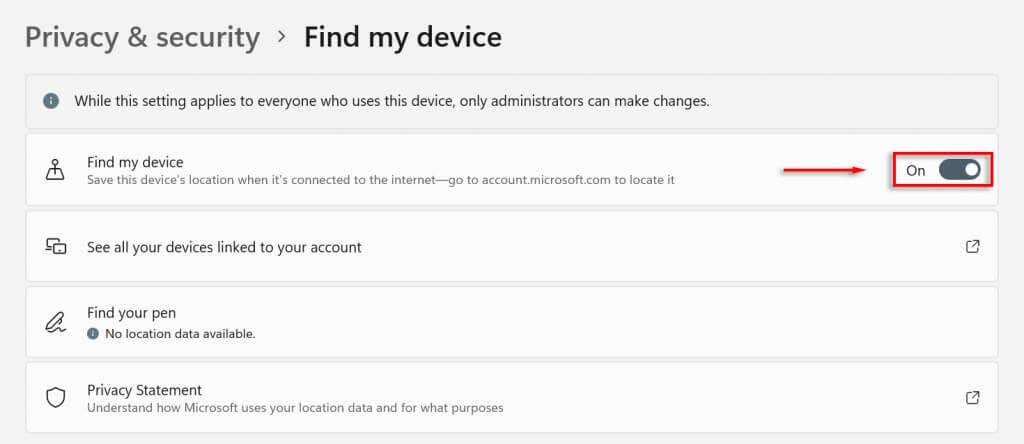Screen dimensions: 1024x444
Task: Click the breadcrumb chevron separator
Action: [x=282, y=38]
